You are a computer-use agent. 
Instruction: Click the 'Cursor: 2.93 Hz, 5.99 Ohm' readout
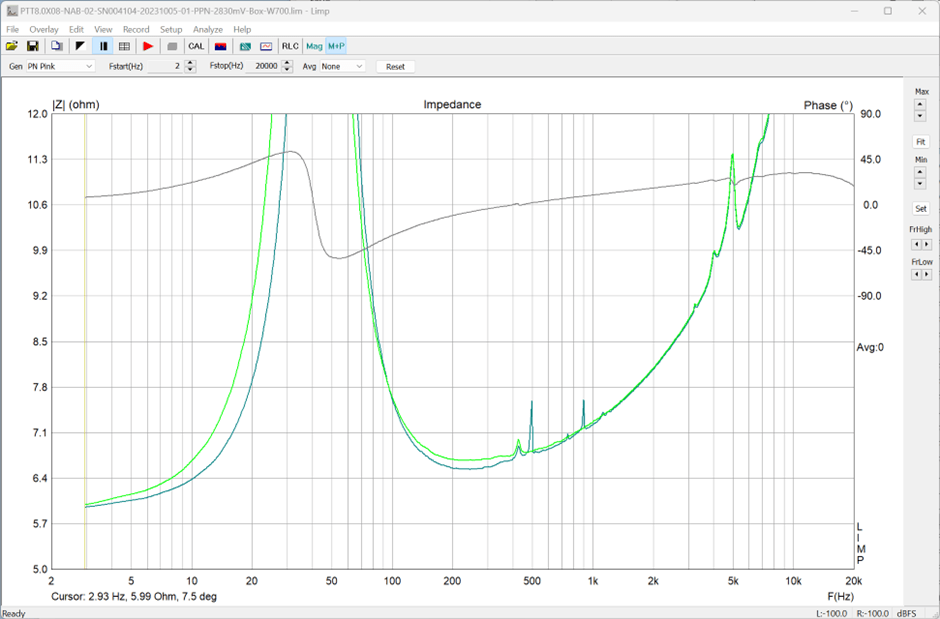[x=134, y=597]
